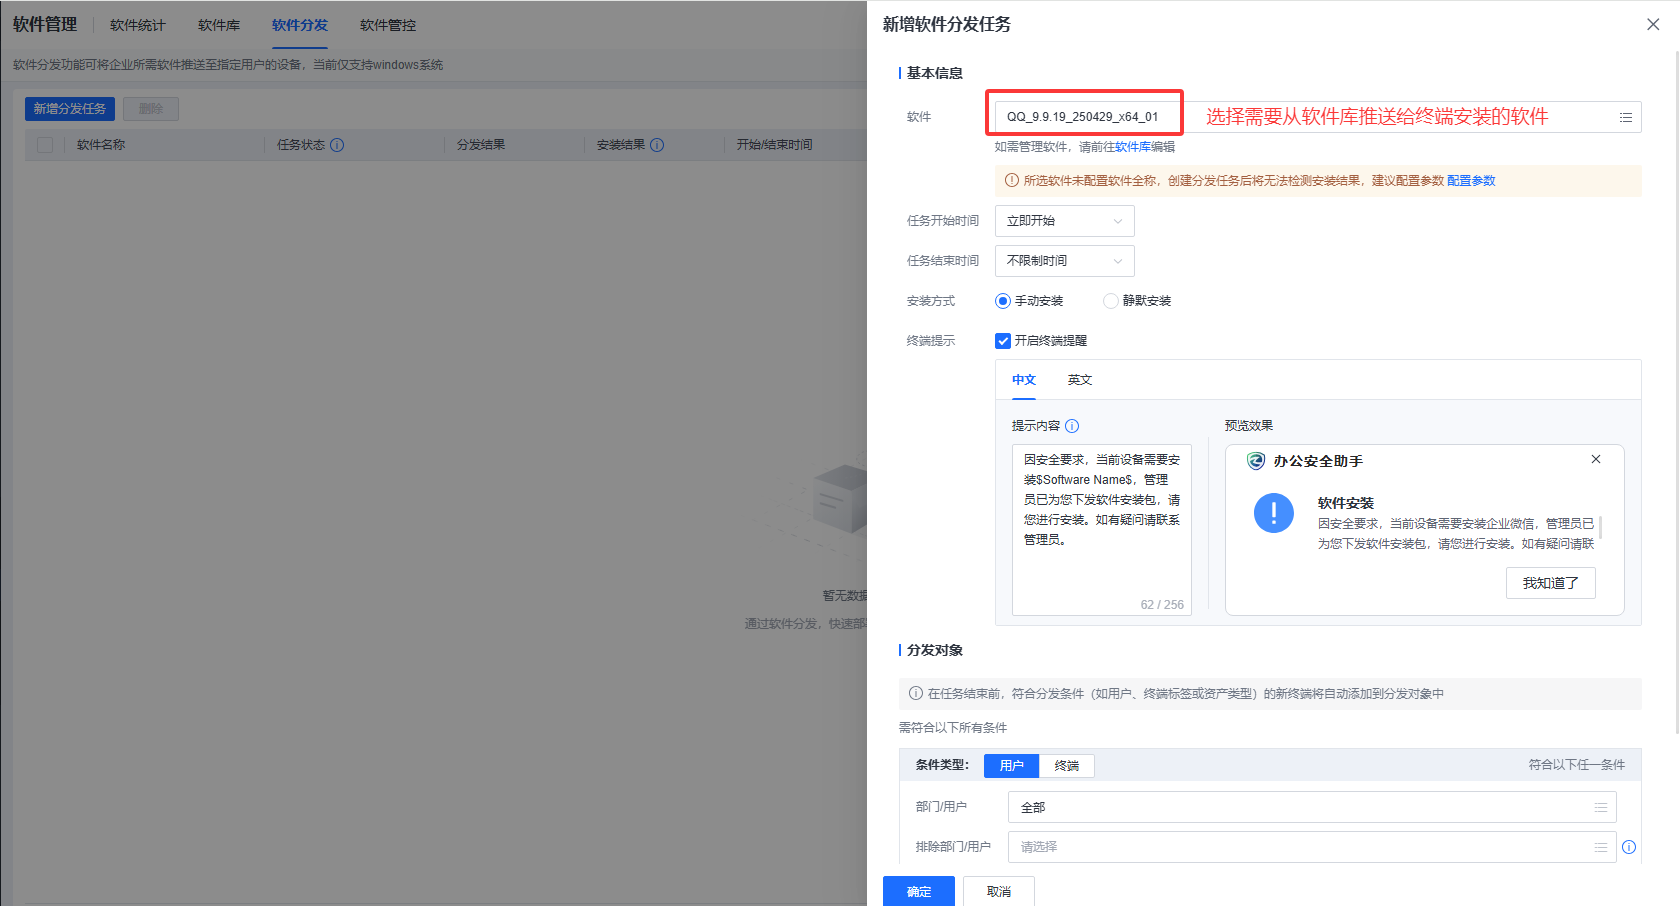Click the info icon beside 安装结果

coord(657,145)
